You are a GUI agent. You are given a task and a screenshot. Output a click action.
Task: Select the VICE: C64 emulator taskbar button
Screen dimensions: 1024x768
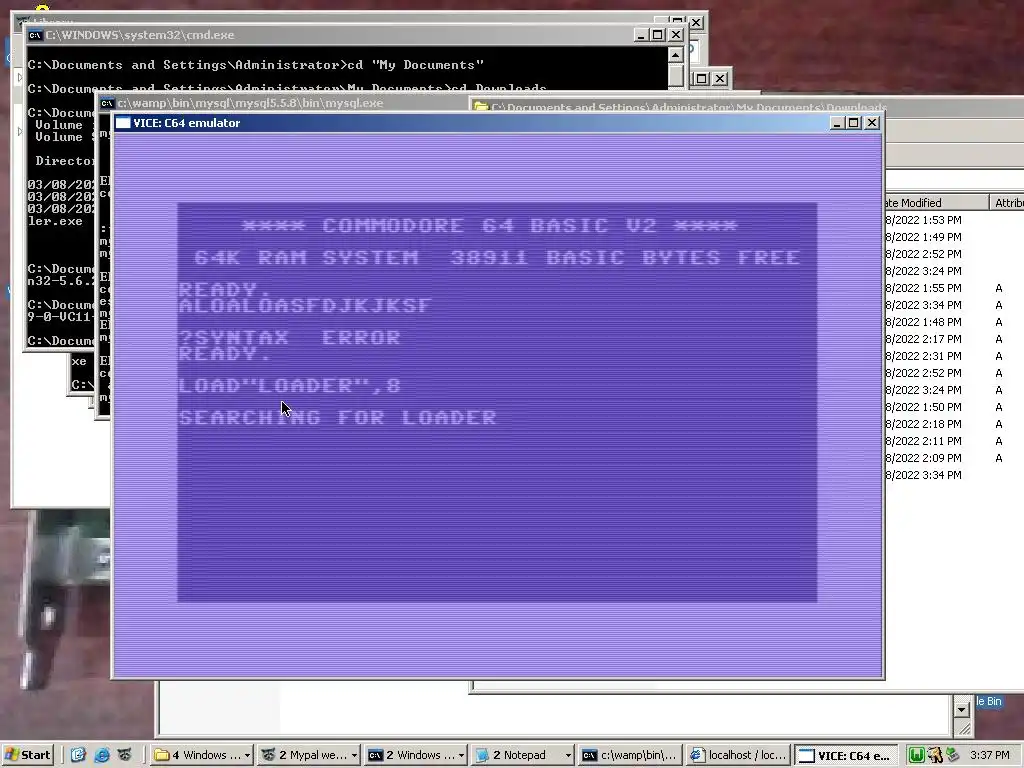click(x=846, y=756)
